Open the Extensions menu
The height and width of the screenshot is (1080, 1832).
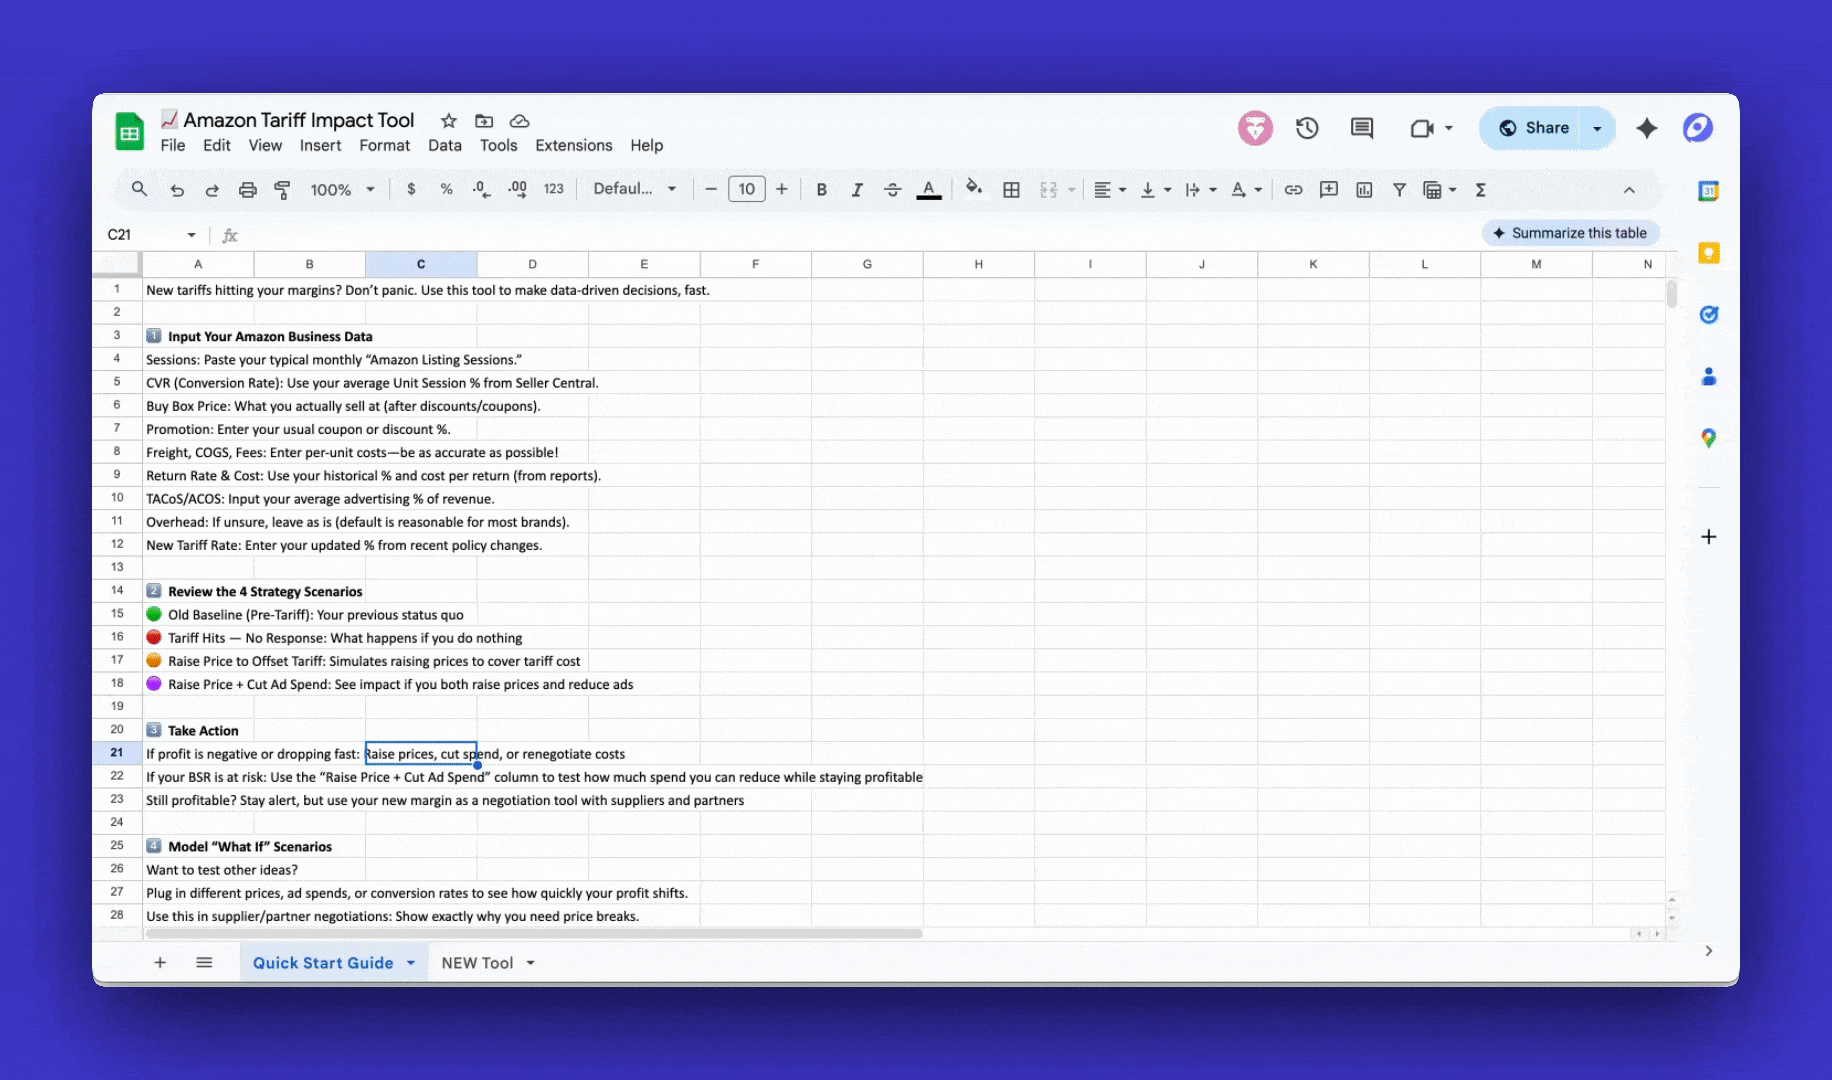click(574, 145)
